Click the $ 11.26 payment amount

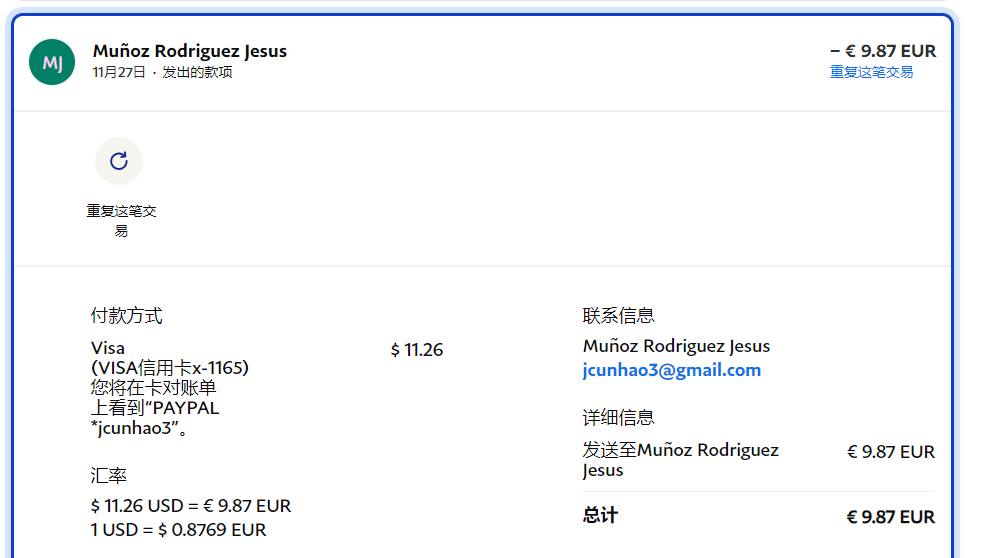pyautogui.click(x=417, y=350)
